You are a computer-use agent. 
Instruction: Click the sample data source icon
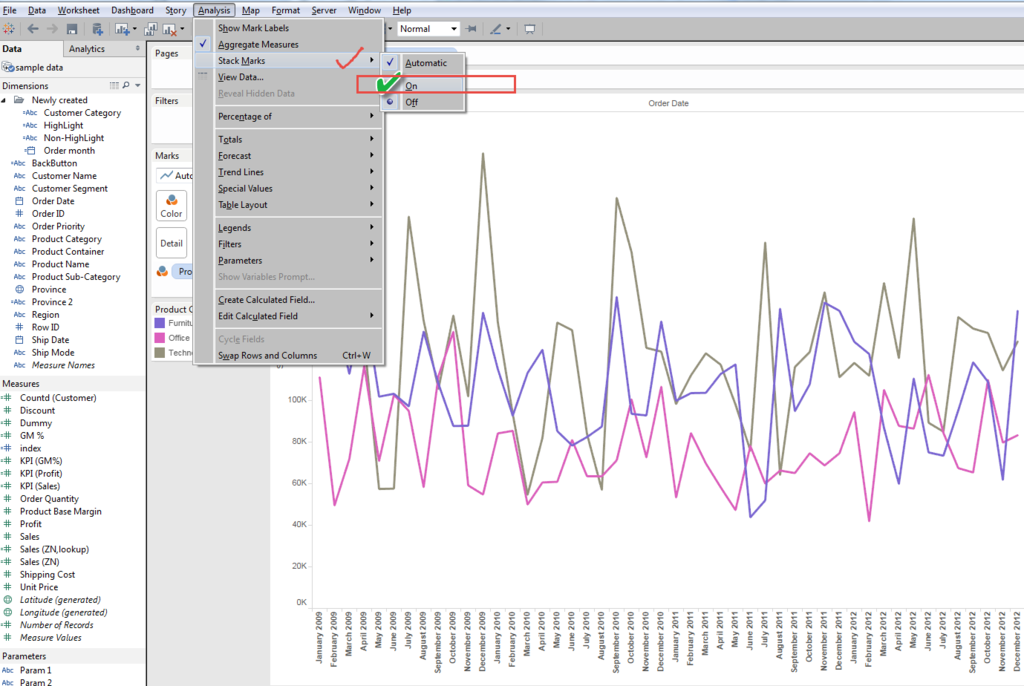coord(8,67)
